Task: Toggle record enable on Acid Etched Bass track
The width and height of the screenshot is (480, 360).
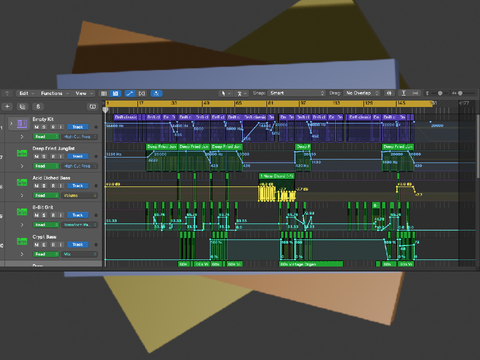Action: [53, 186]
